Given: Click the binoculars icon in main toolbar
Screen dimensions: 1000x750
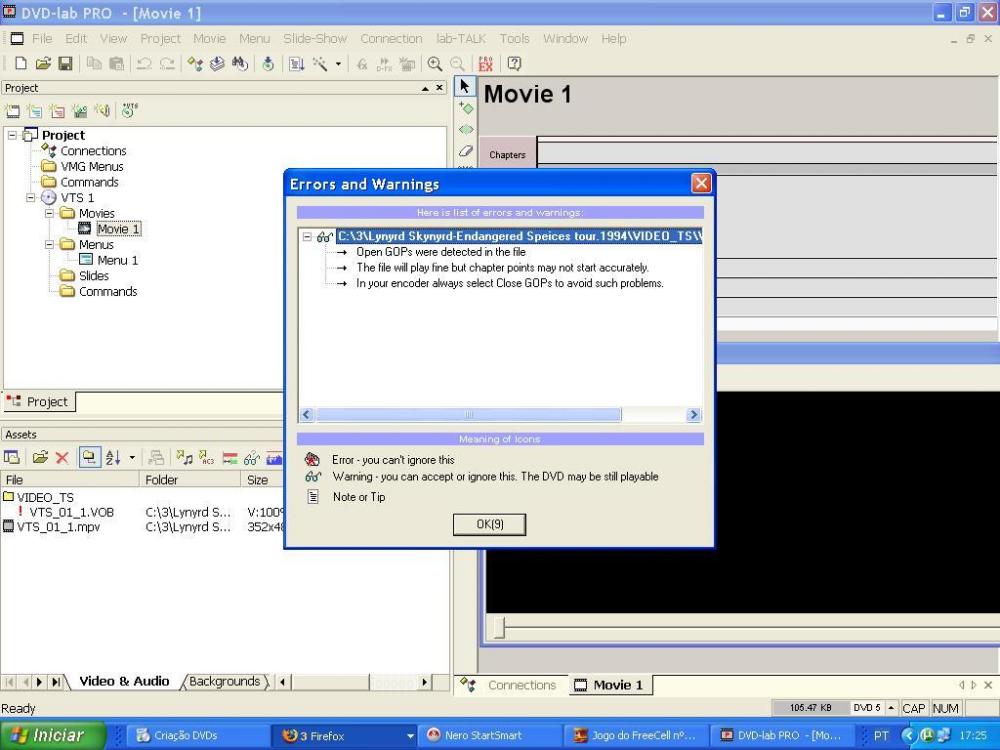Looking at the screenshot, I should (x=241, y=63).
